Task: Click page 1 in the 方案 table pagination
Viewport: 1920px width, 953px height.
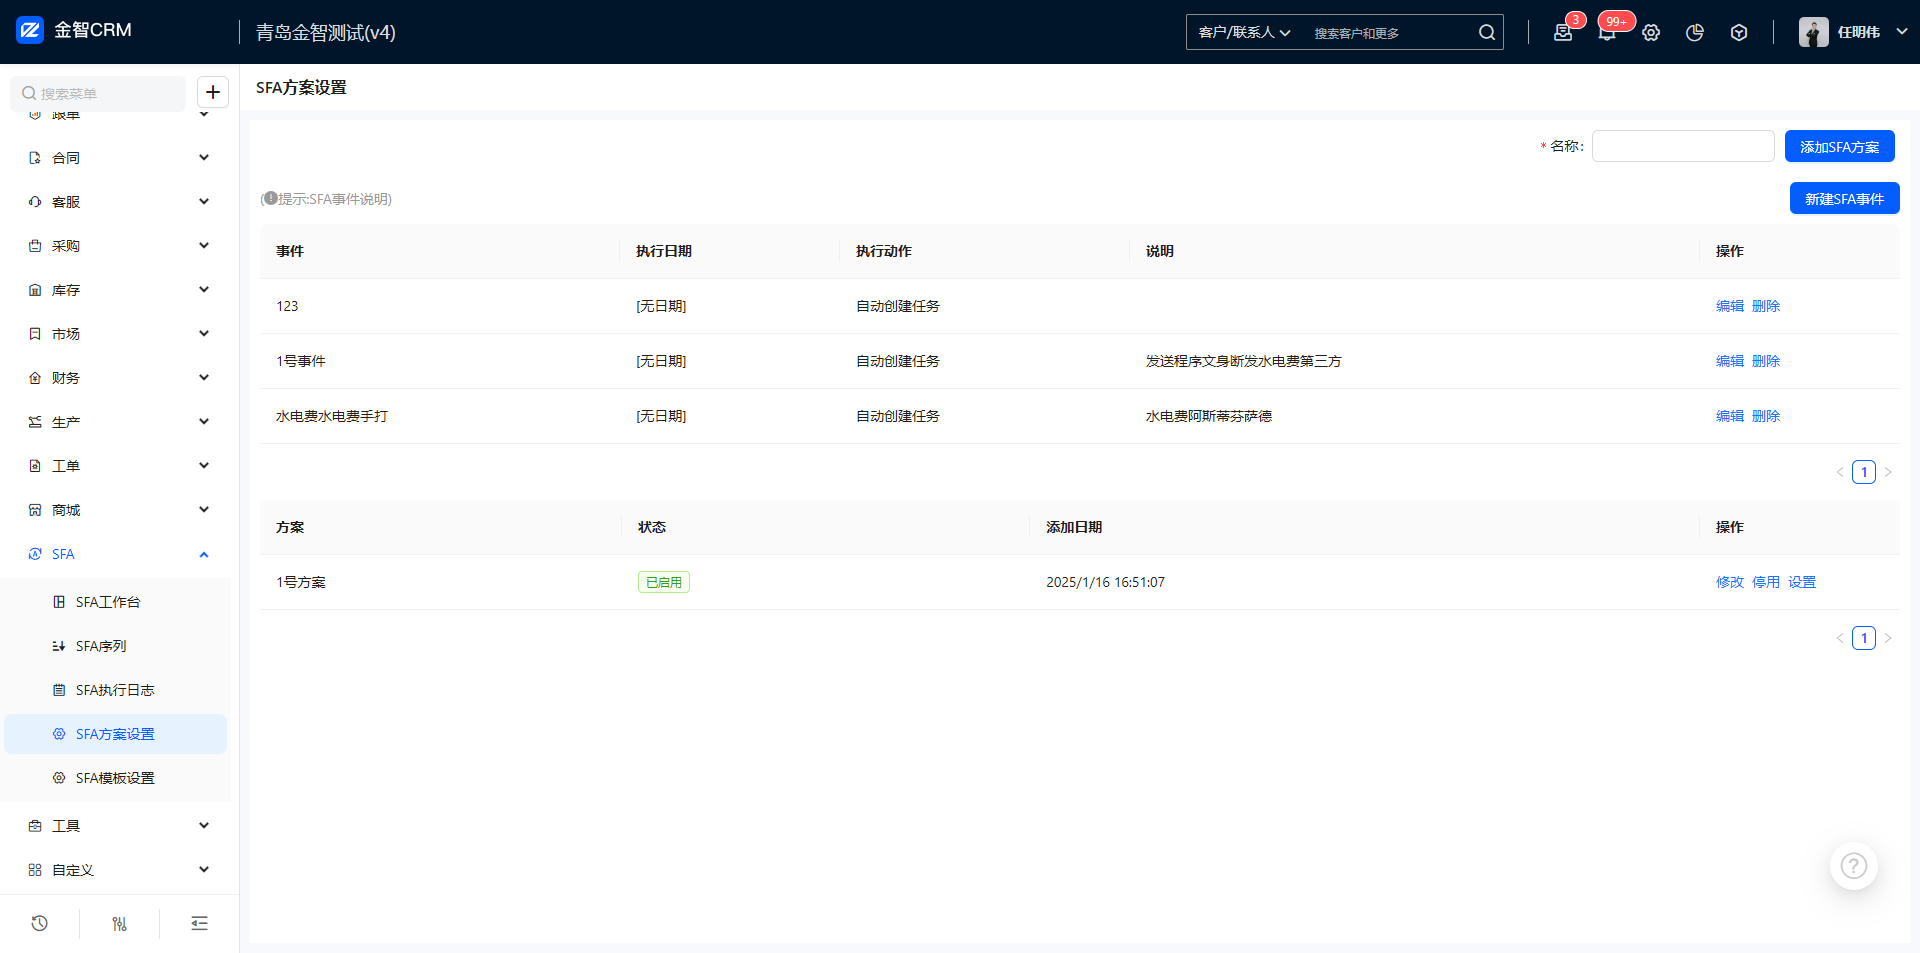Action: click(1864, 638)
